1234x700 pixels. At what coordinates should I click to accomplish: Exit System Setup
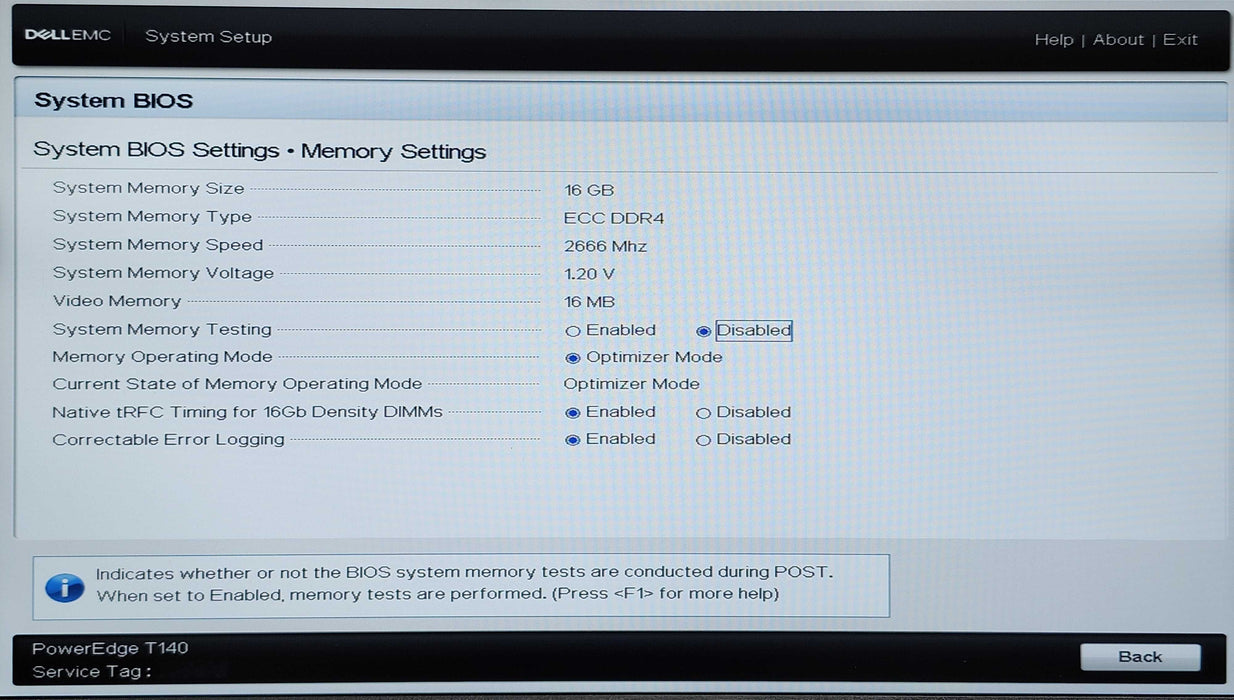(1180, 40)
